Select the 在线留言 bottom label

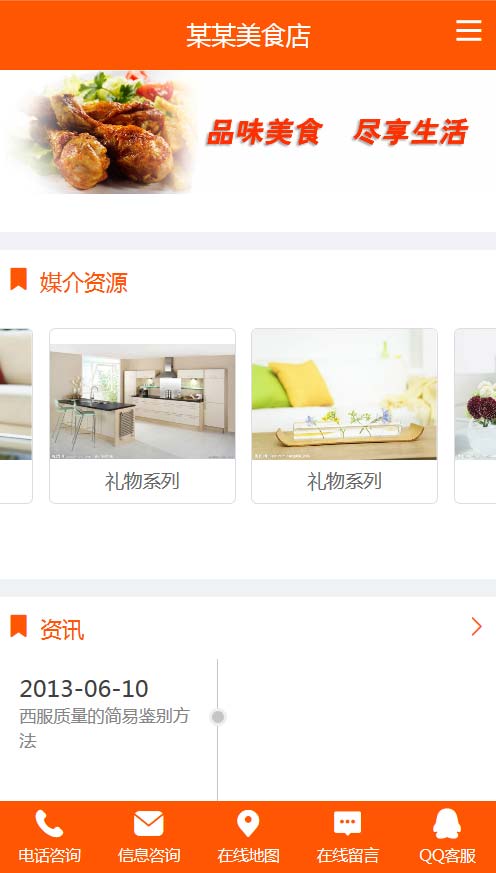click(347, 855)
